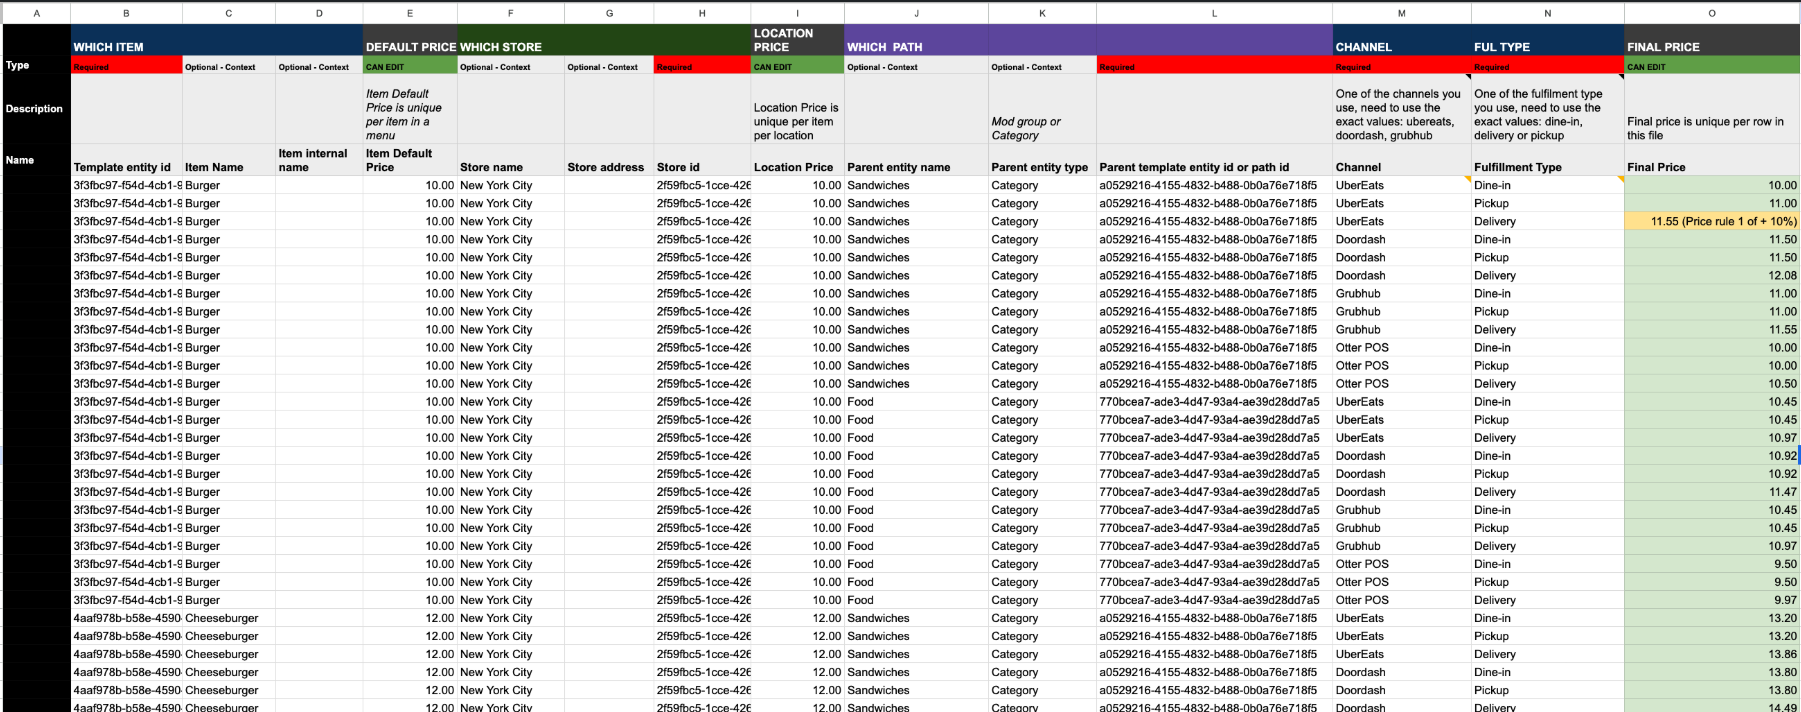This screenshot has height=712, width=1801.
Task: Click the Store address column label cell
Action: 608,167
